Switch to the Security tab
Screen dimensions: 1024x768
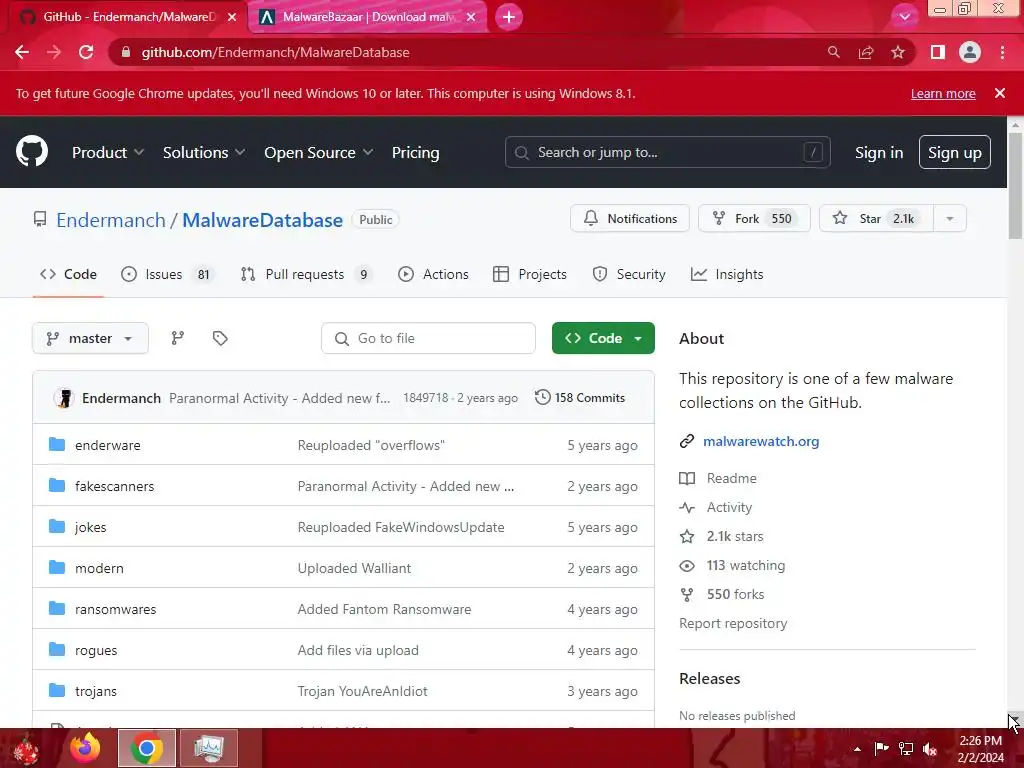[x=629, y=274]
